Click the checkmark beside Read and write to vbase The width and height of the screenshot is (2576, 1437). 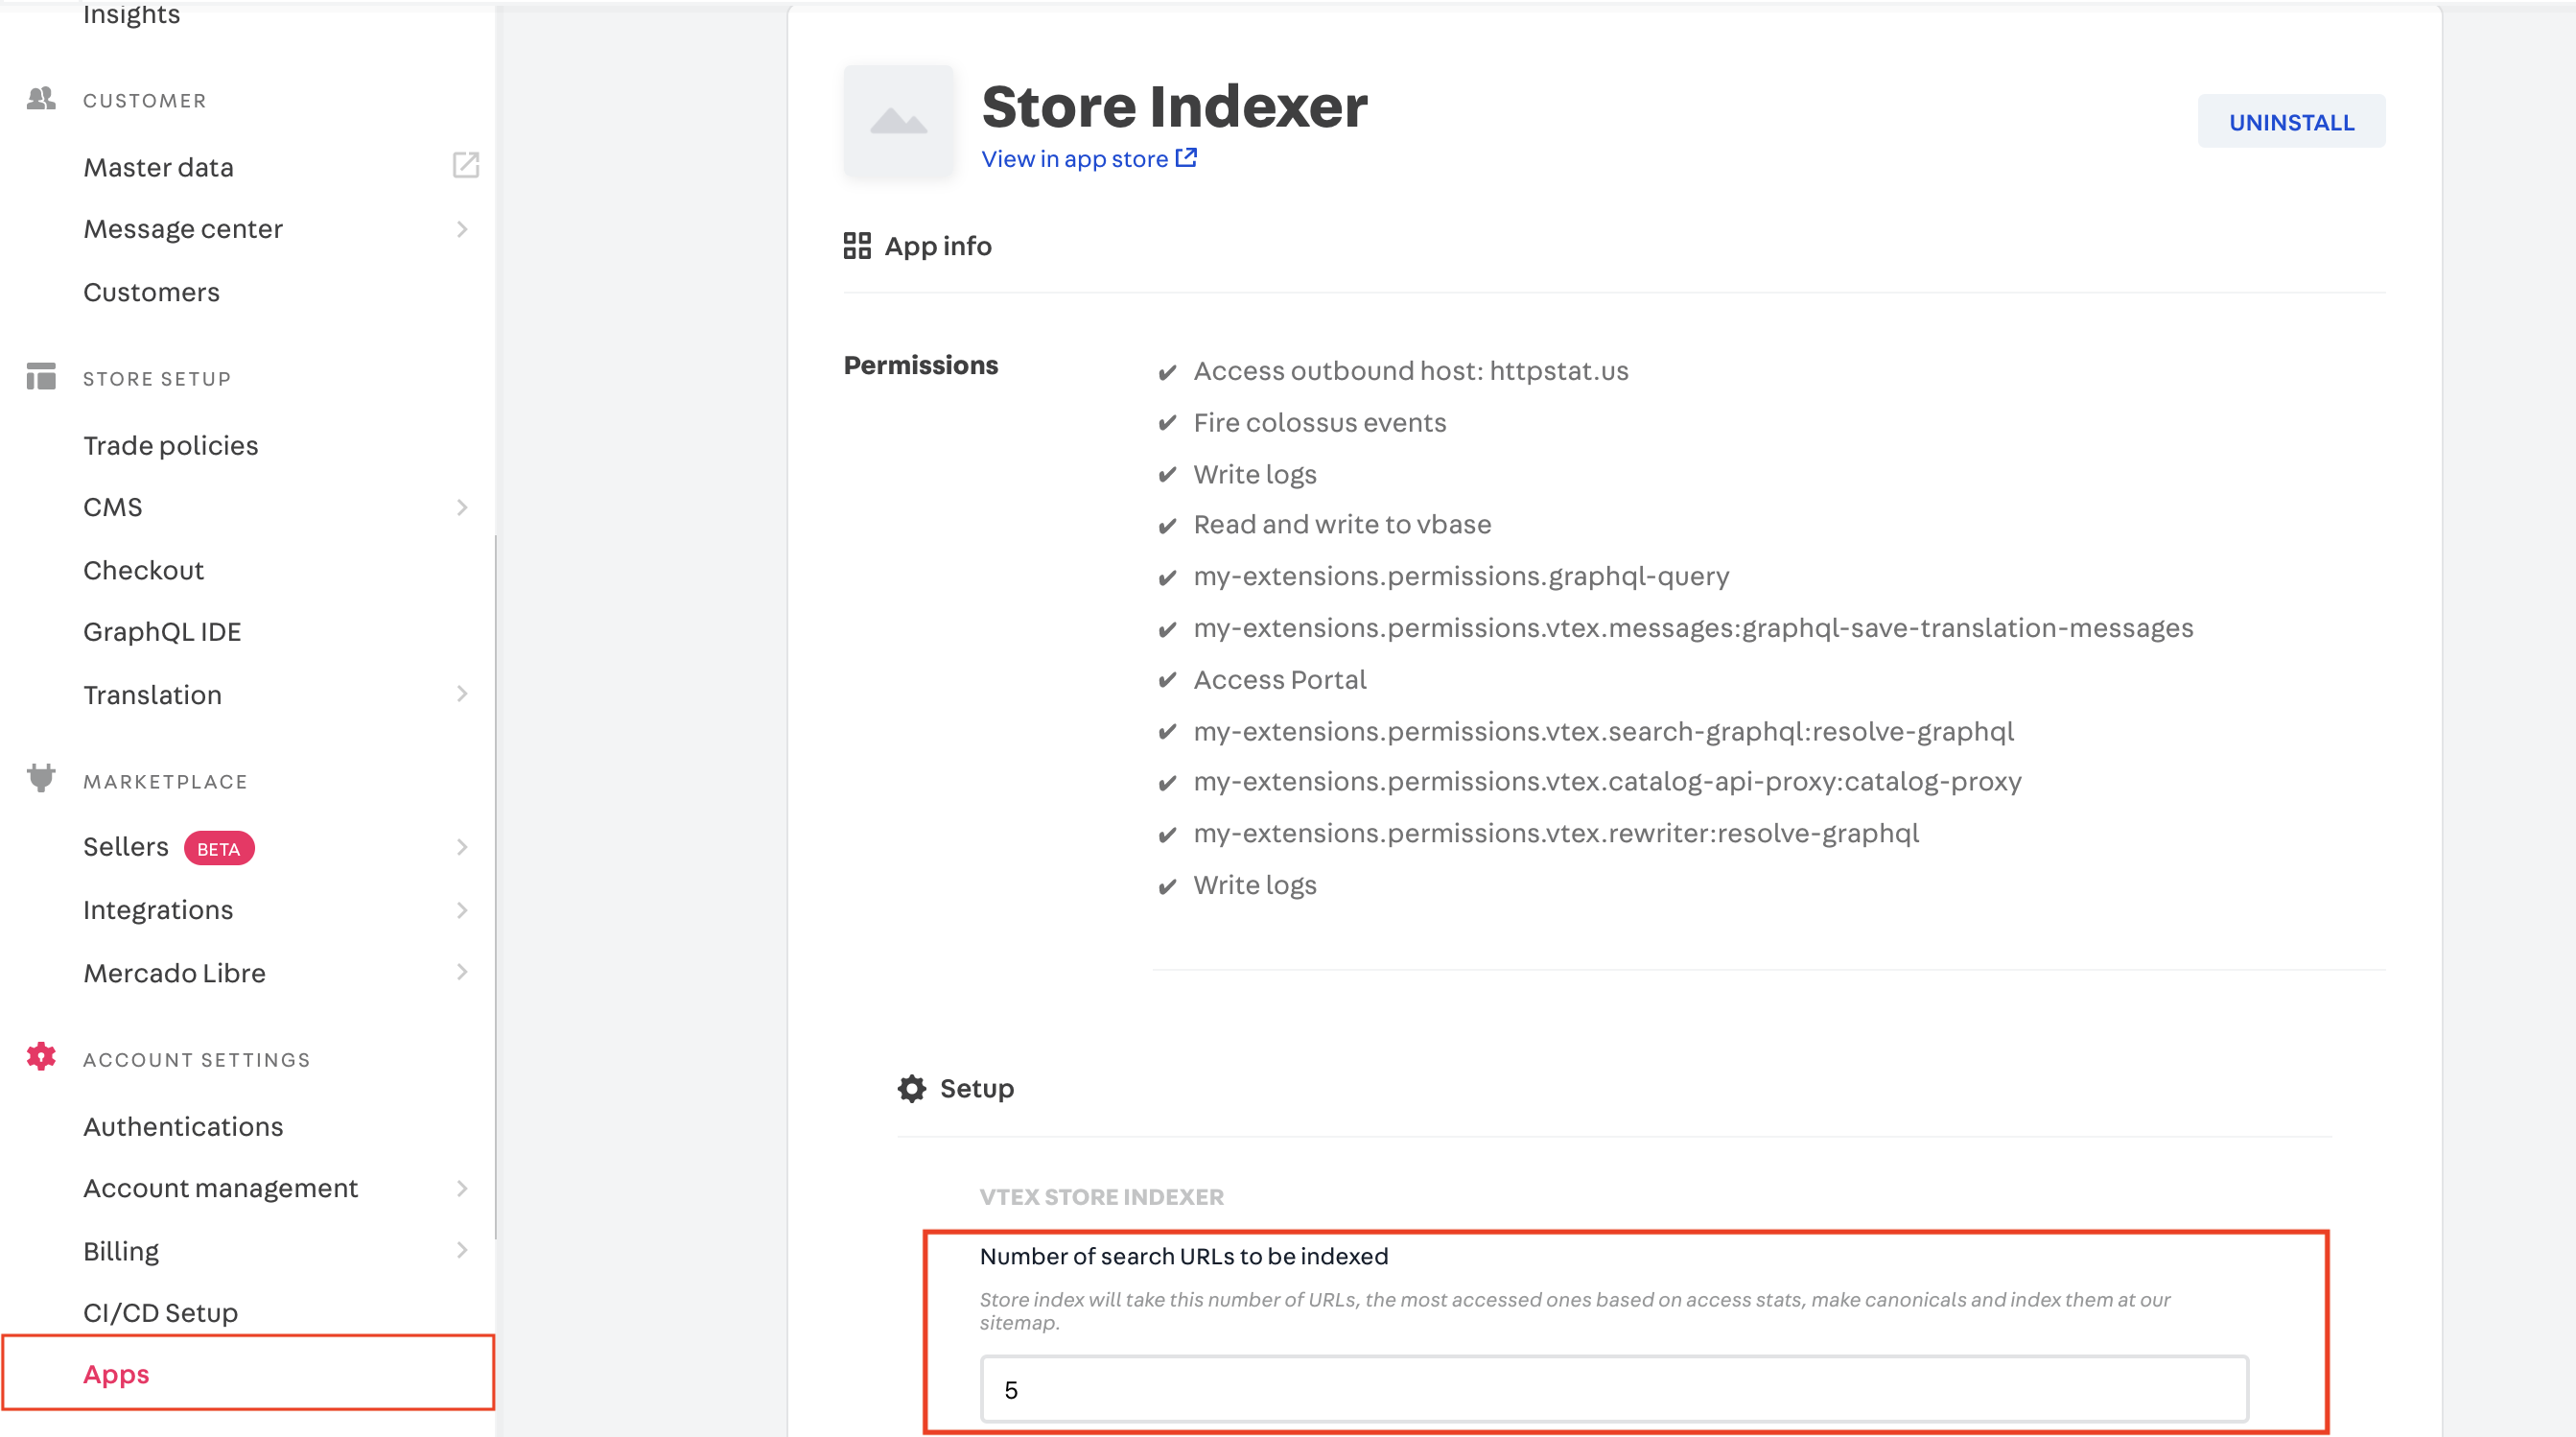click(x=1167, y=526)
